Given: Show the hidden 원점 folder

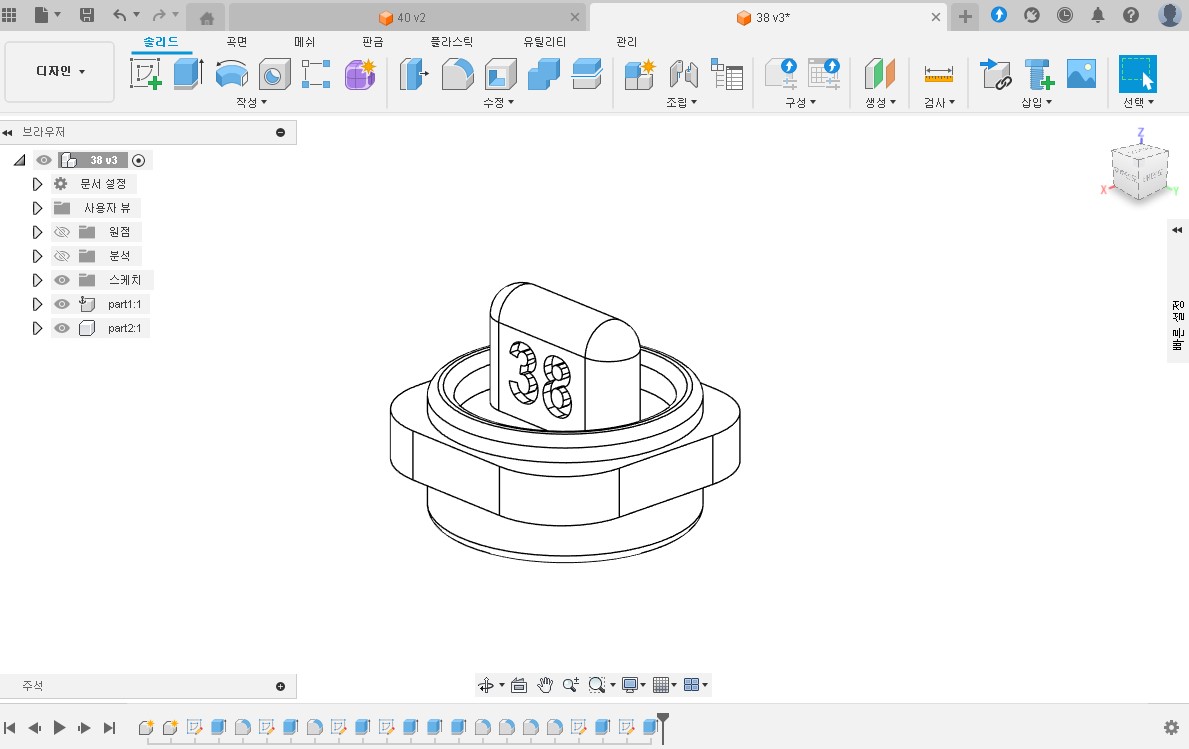Looking at the screenshot, I should click(62, 232).
